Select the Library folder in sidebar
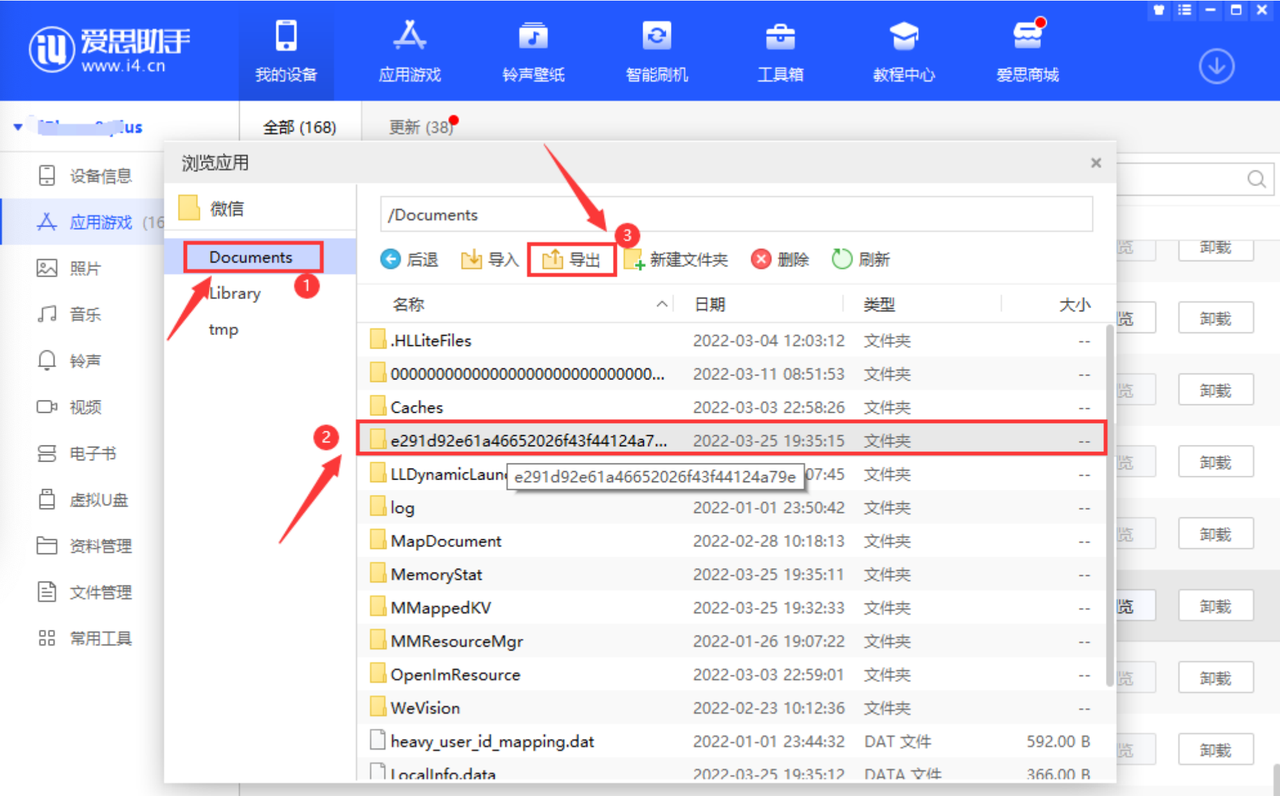 tap(235, 293)
